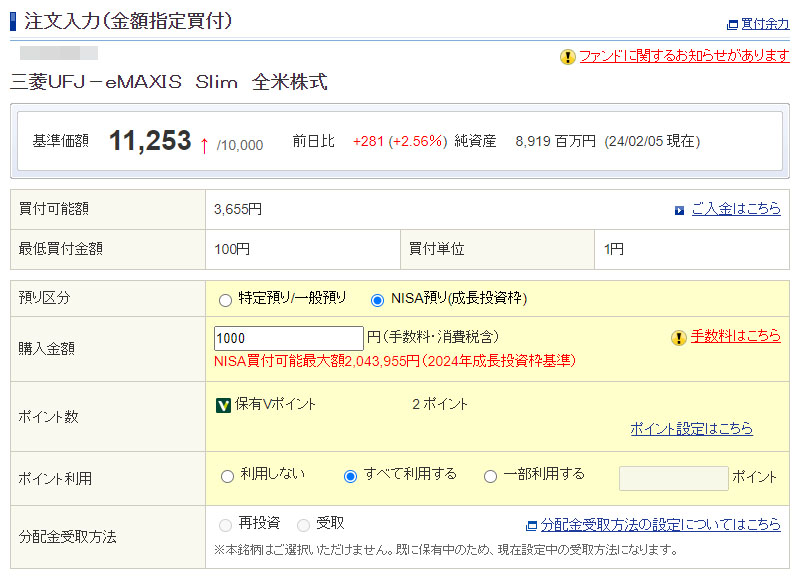
Task: Open the ファンドに関するお知らせがあります link
Action: tap(684, 57)
